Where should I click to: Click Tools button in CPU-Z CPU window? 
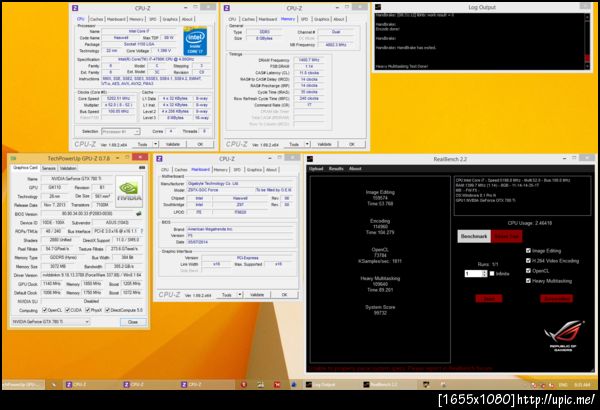[142, 144]
